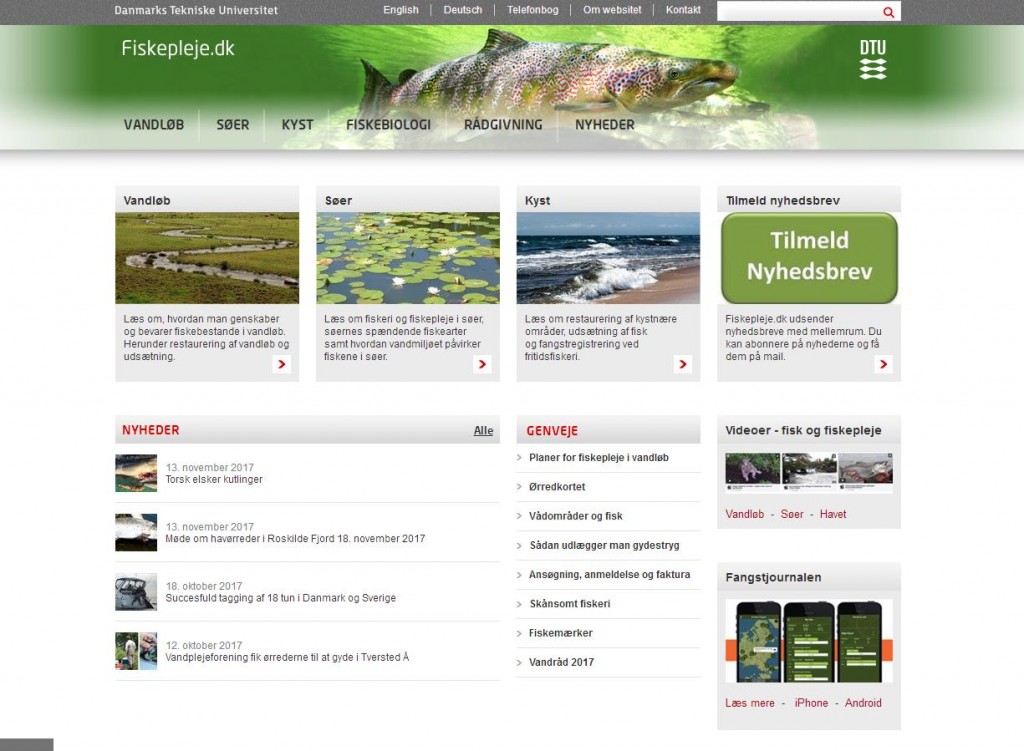Open the Vandløb stream photo

tap(207, 258)
